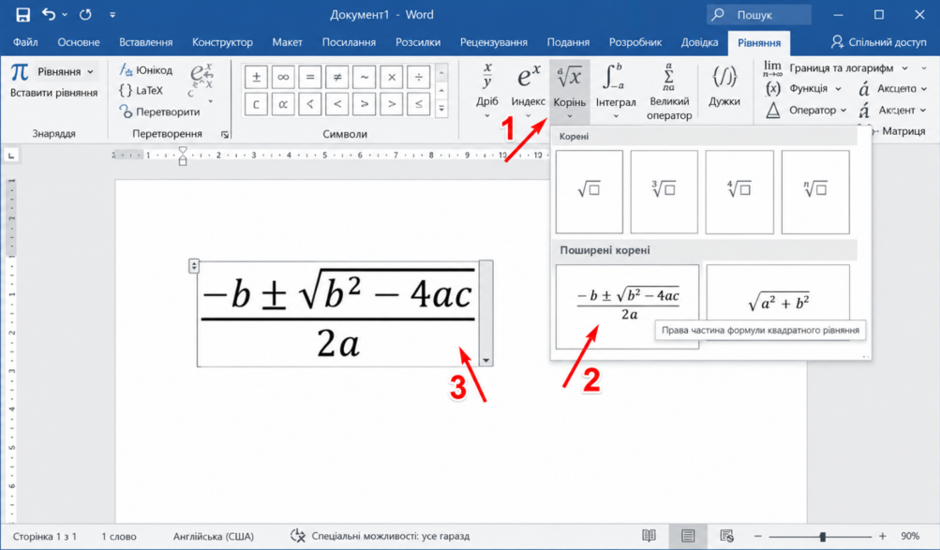Insert the sqrt a²+b² template
The height and width of the screenshot is (550, 940).
(x=778, y=303)
